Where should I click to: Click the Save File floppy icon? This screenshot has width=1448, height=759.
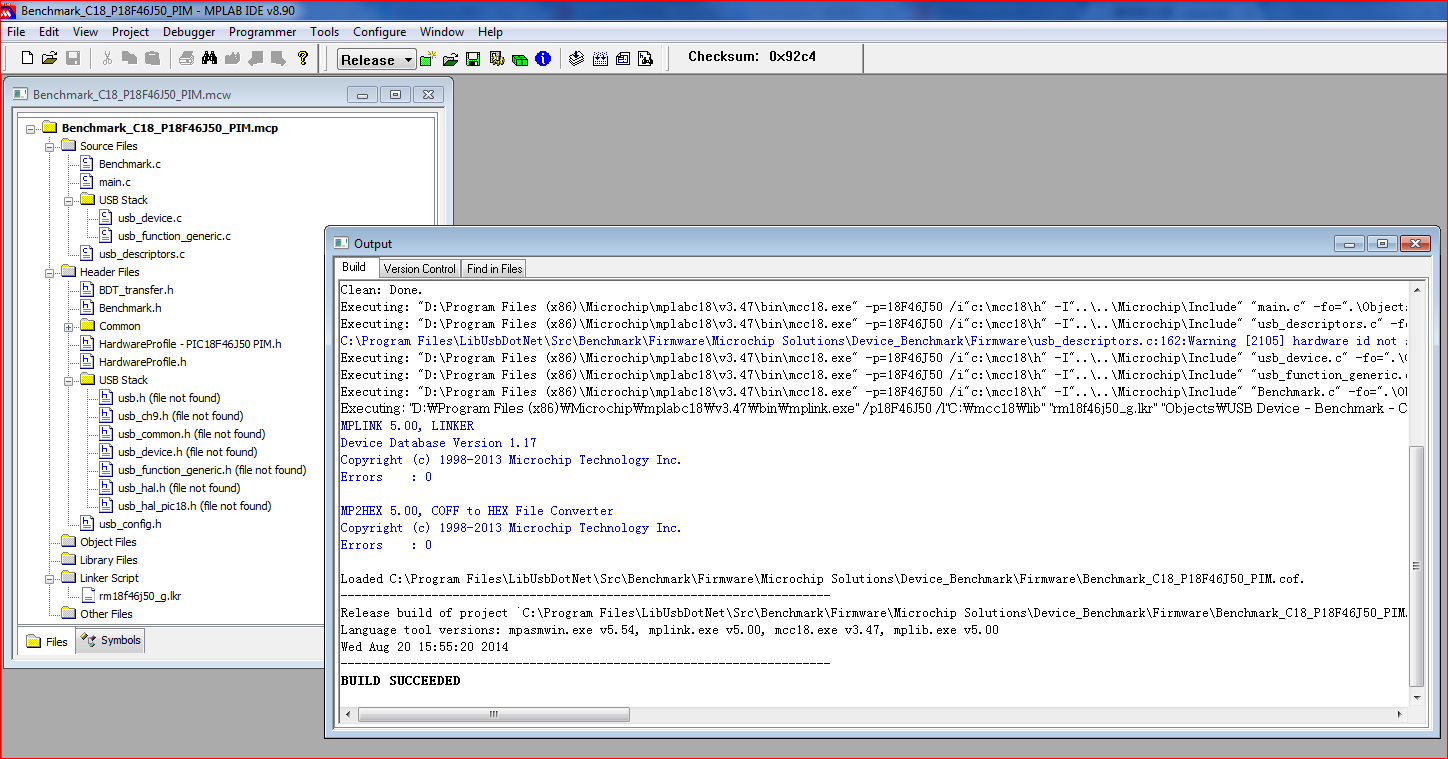pos(72,58)
